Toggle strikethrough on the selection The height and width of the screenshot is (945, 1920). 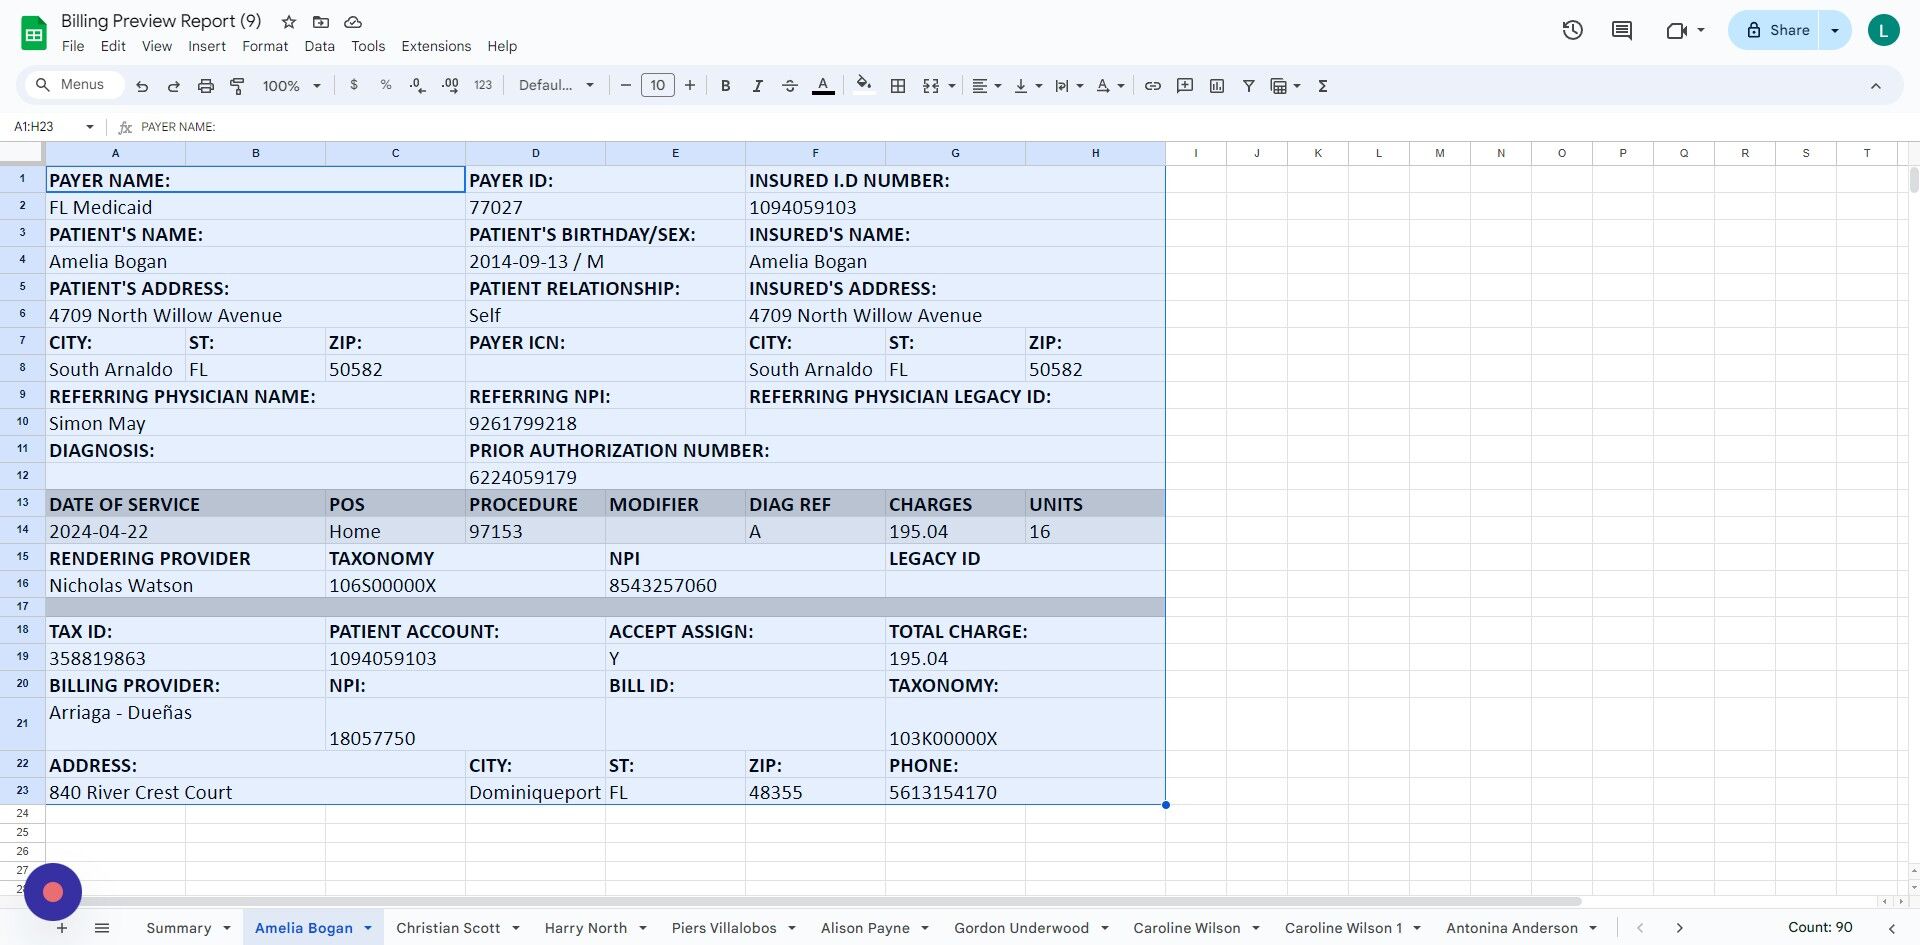tap(789, 85)
